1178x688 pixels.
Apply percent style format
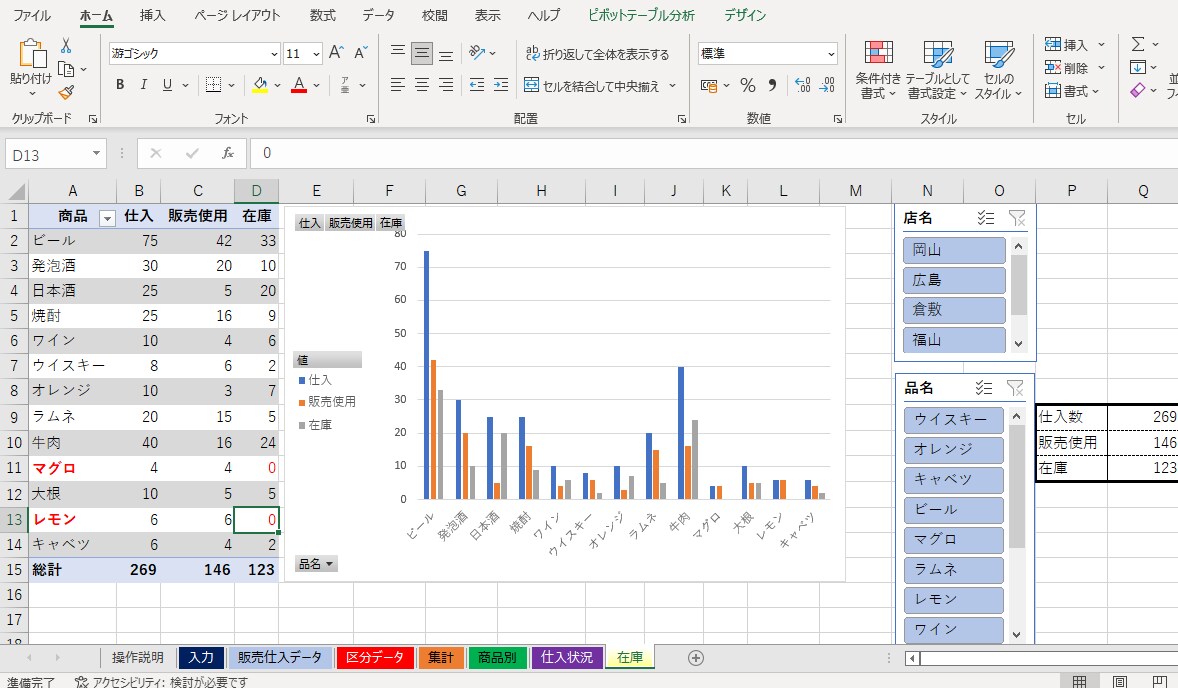click(x=748, y=86)
